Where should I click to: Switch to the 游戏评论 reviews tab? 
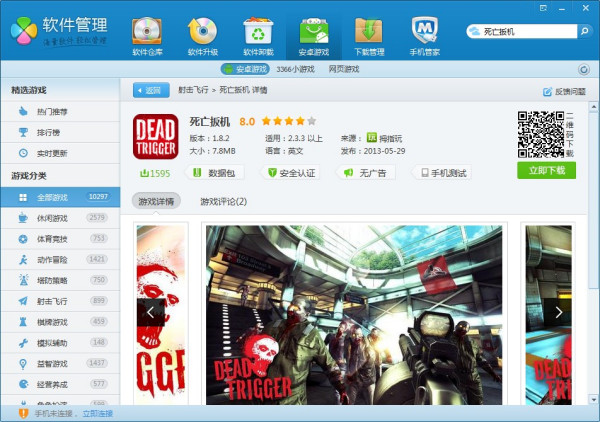tap(223, 201)
